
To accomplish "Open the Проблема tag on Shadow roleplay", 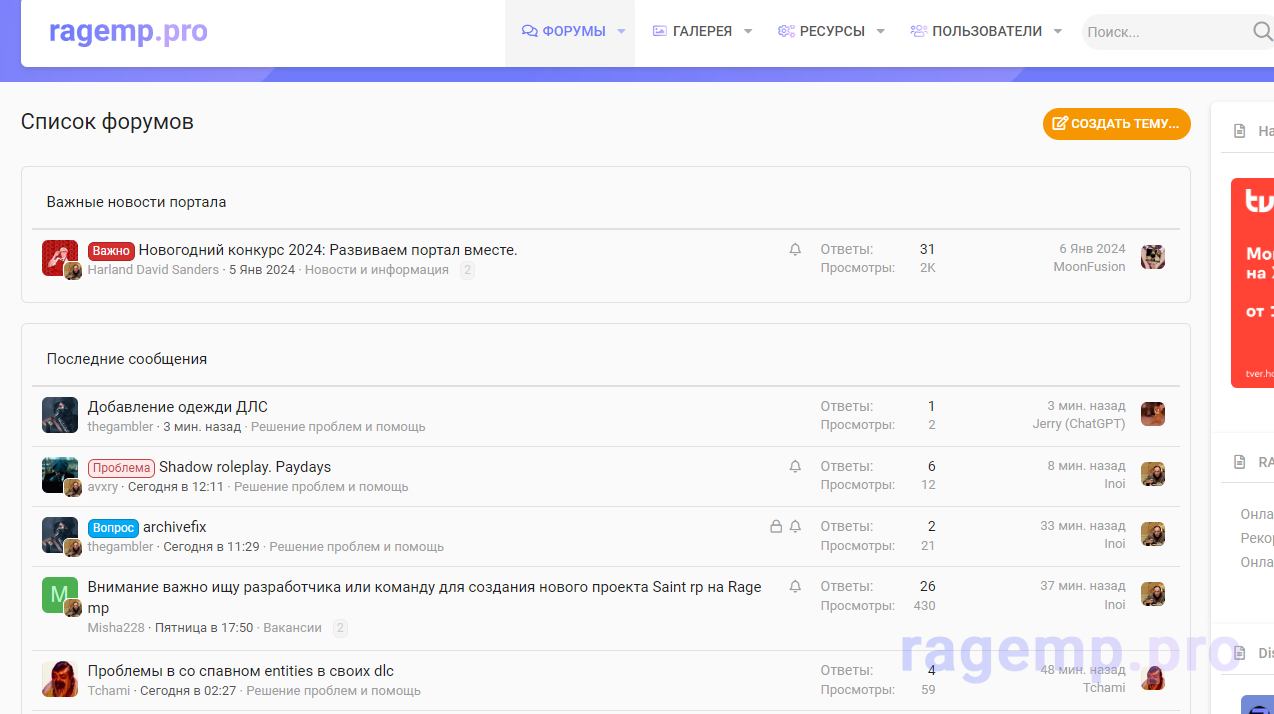I will [x=121, y=468].
